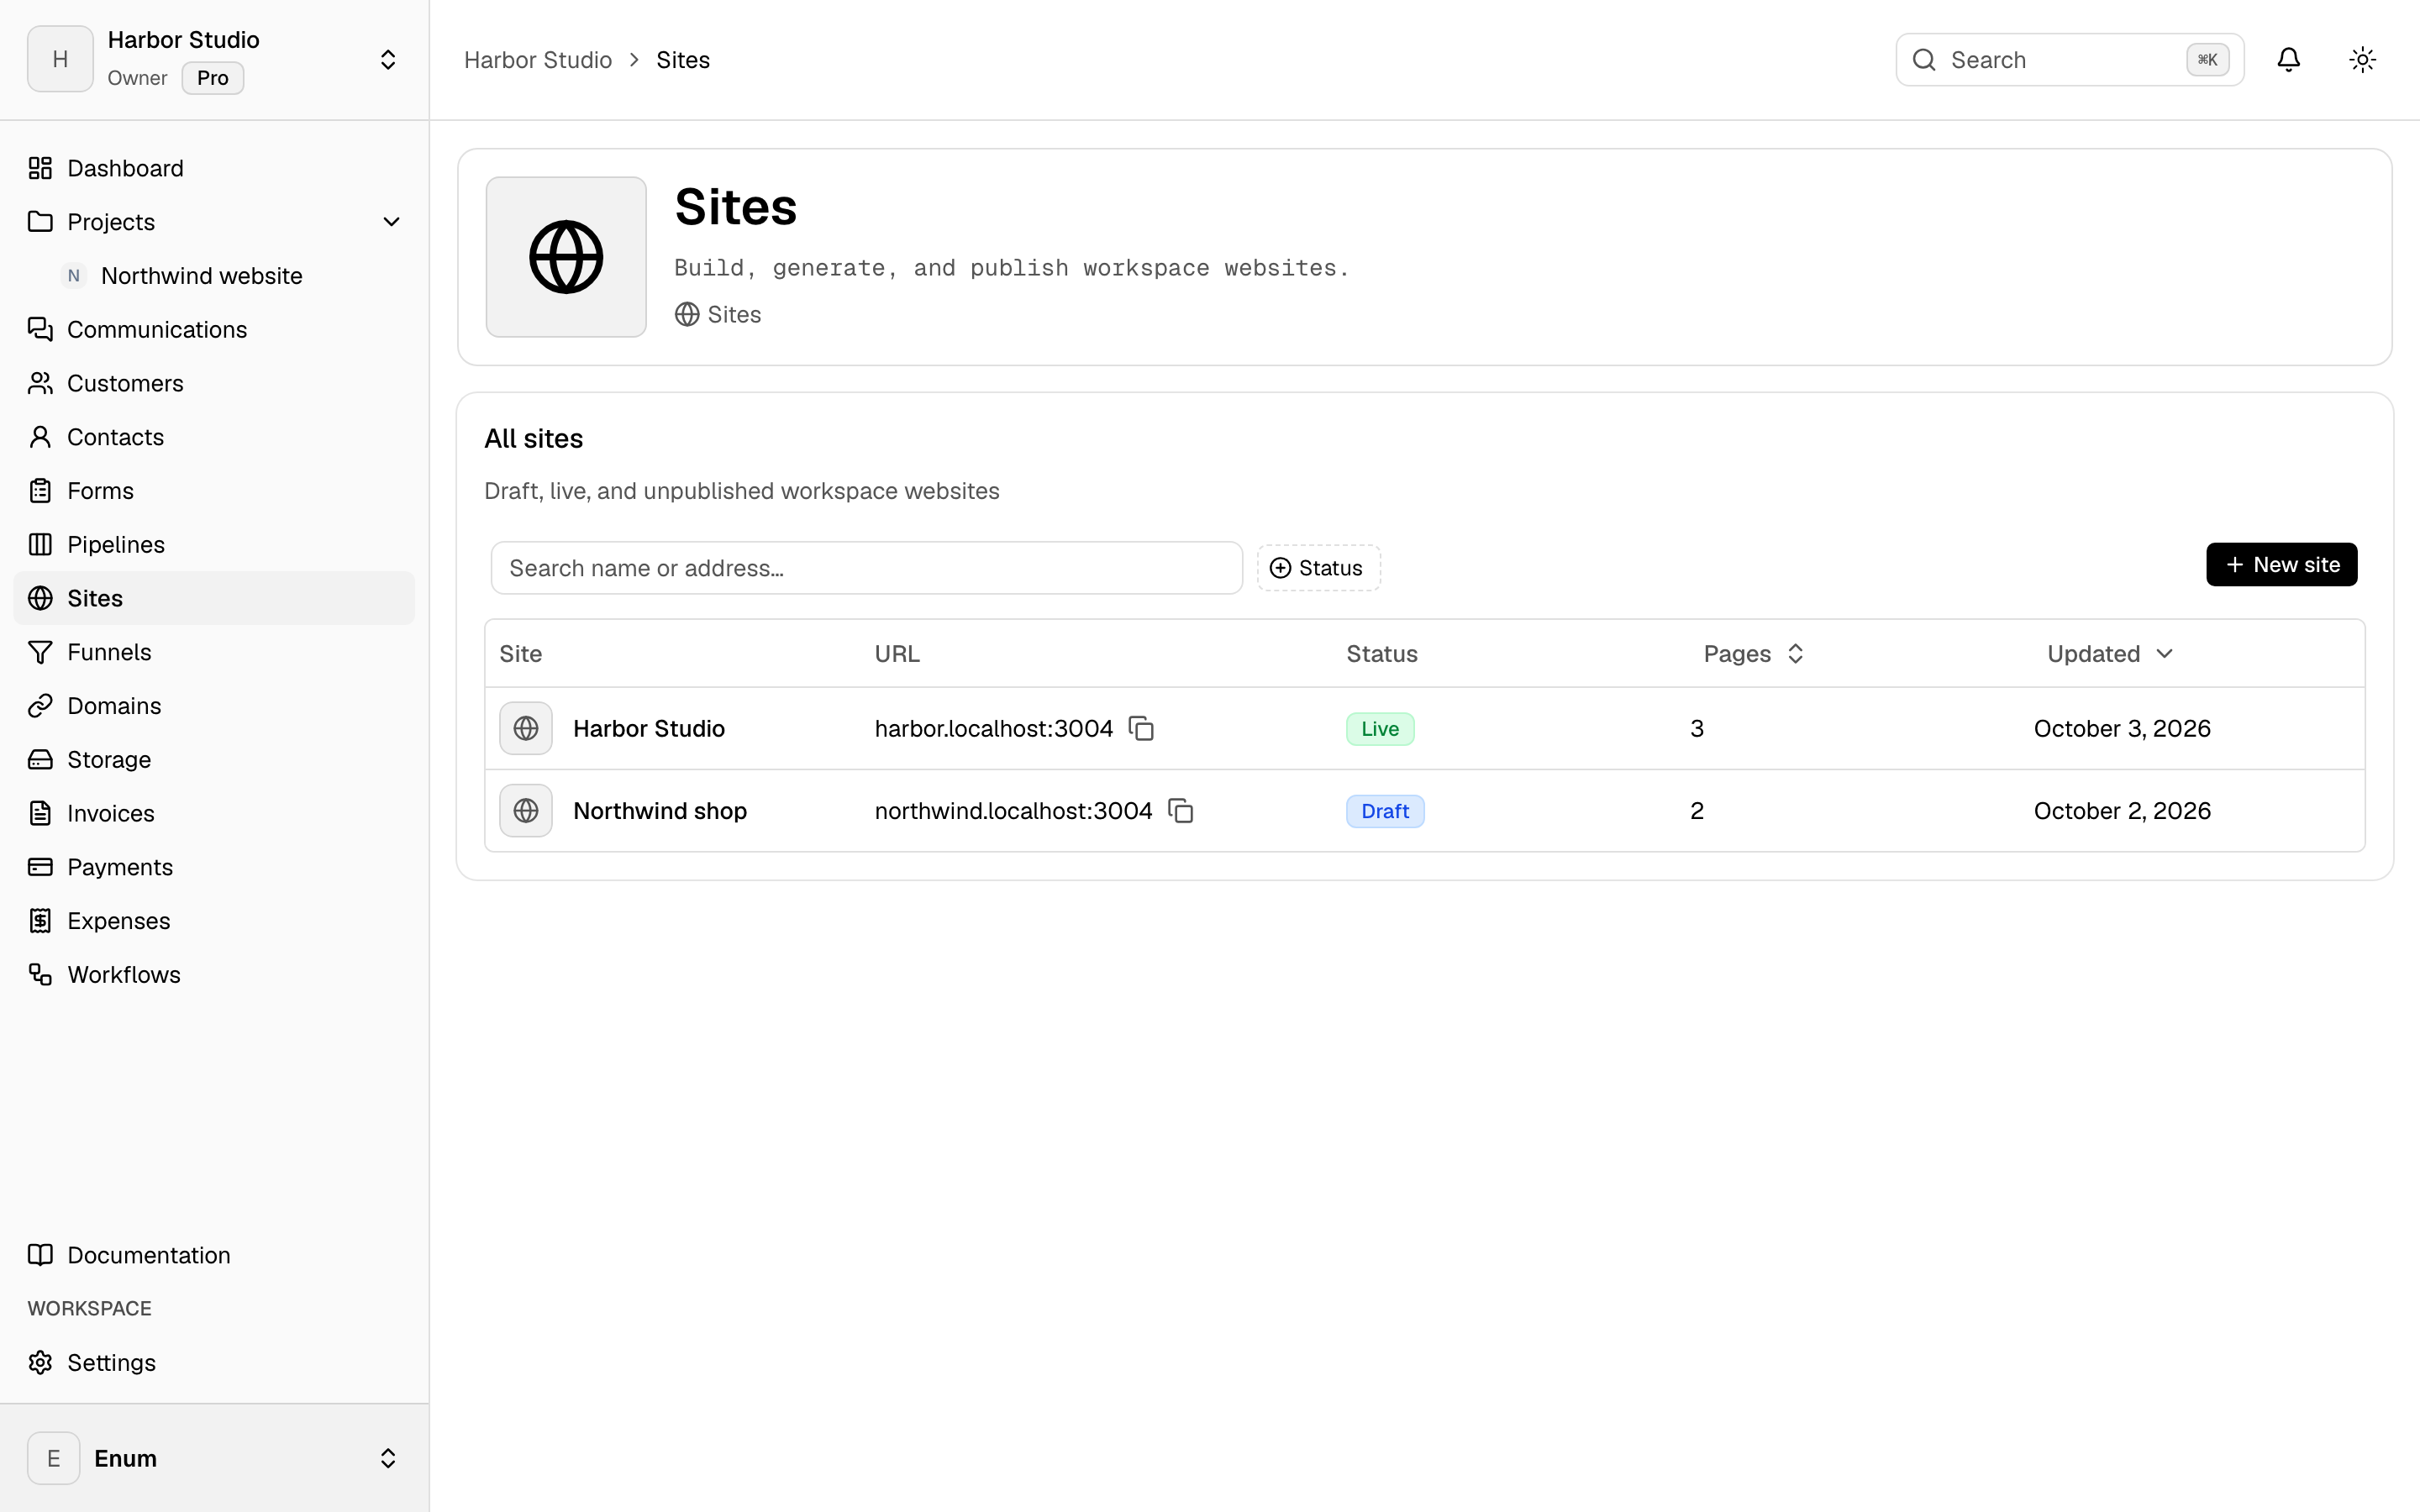
Task: Click the Northwind shop row globe icon
Action: 526,811
